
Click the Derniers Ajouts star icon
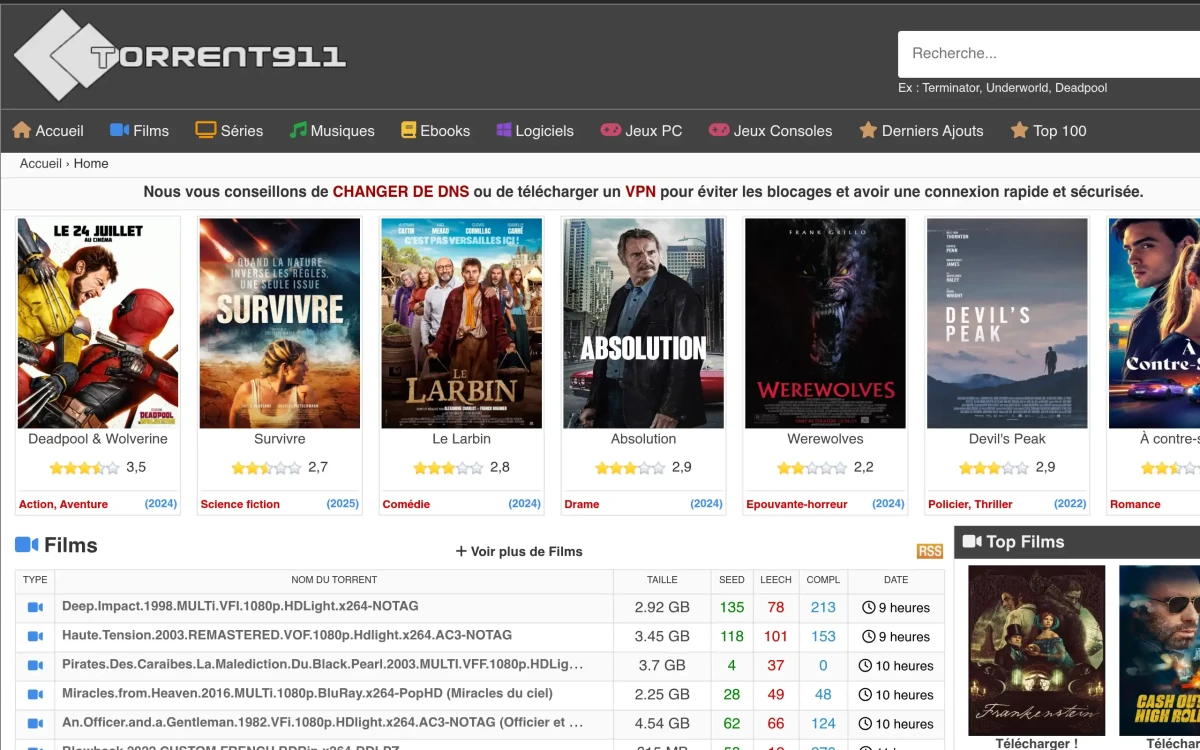tap(868, 130)
